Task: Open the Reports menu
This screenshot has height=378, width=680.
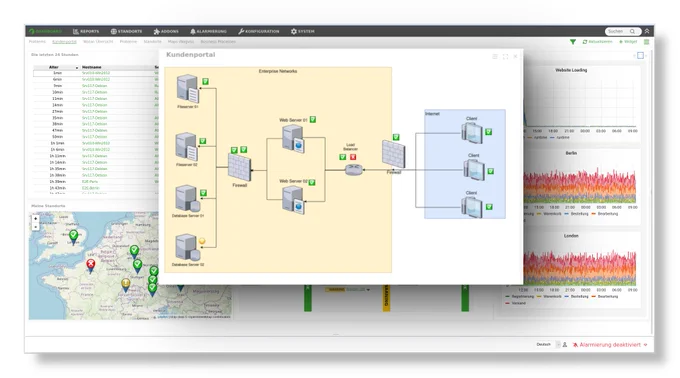Action: [86, 31]
